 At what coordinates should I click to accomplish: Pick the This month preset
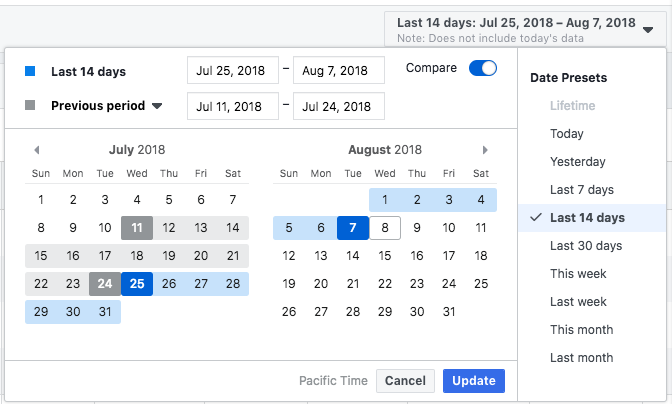[x=582, y=330]
